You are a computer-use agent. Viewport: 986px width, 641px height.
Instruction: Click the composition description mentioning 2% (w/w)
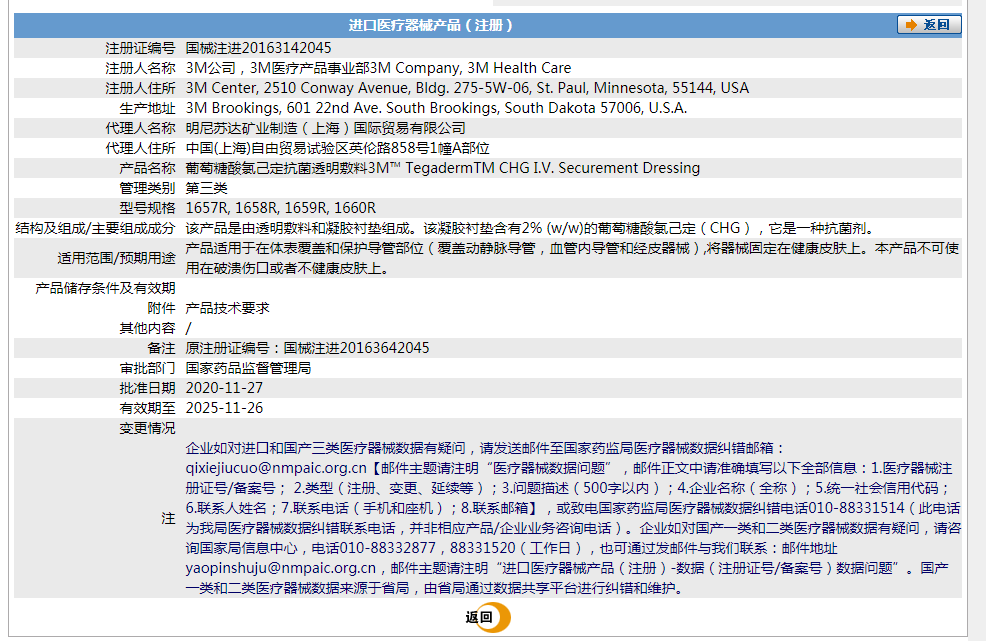(529, 228)
